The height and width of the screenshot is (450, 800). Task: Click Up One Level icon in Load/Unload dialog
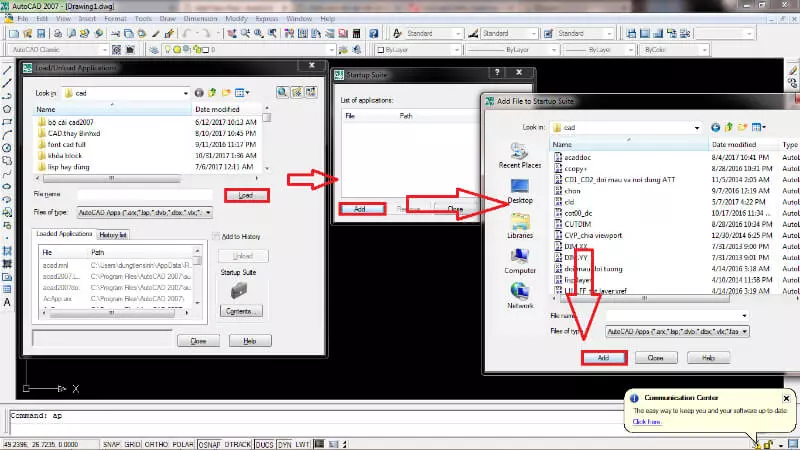pos(212,93)
